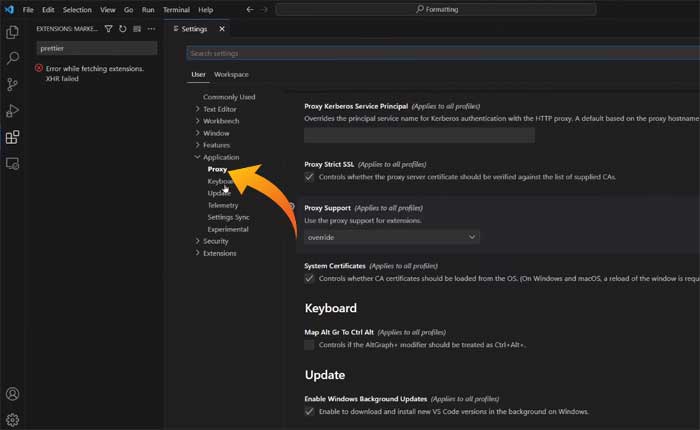Viewport: 700px width, 430px height.
Task: Open the Terminal menu
Action: pyautogui.click(x=176, y=9)
